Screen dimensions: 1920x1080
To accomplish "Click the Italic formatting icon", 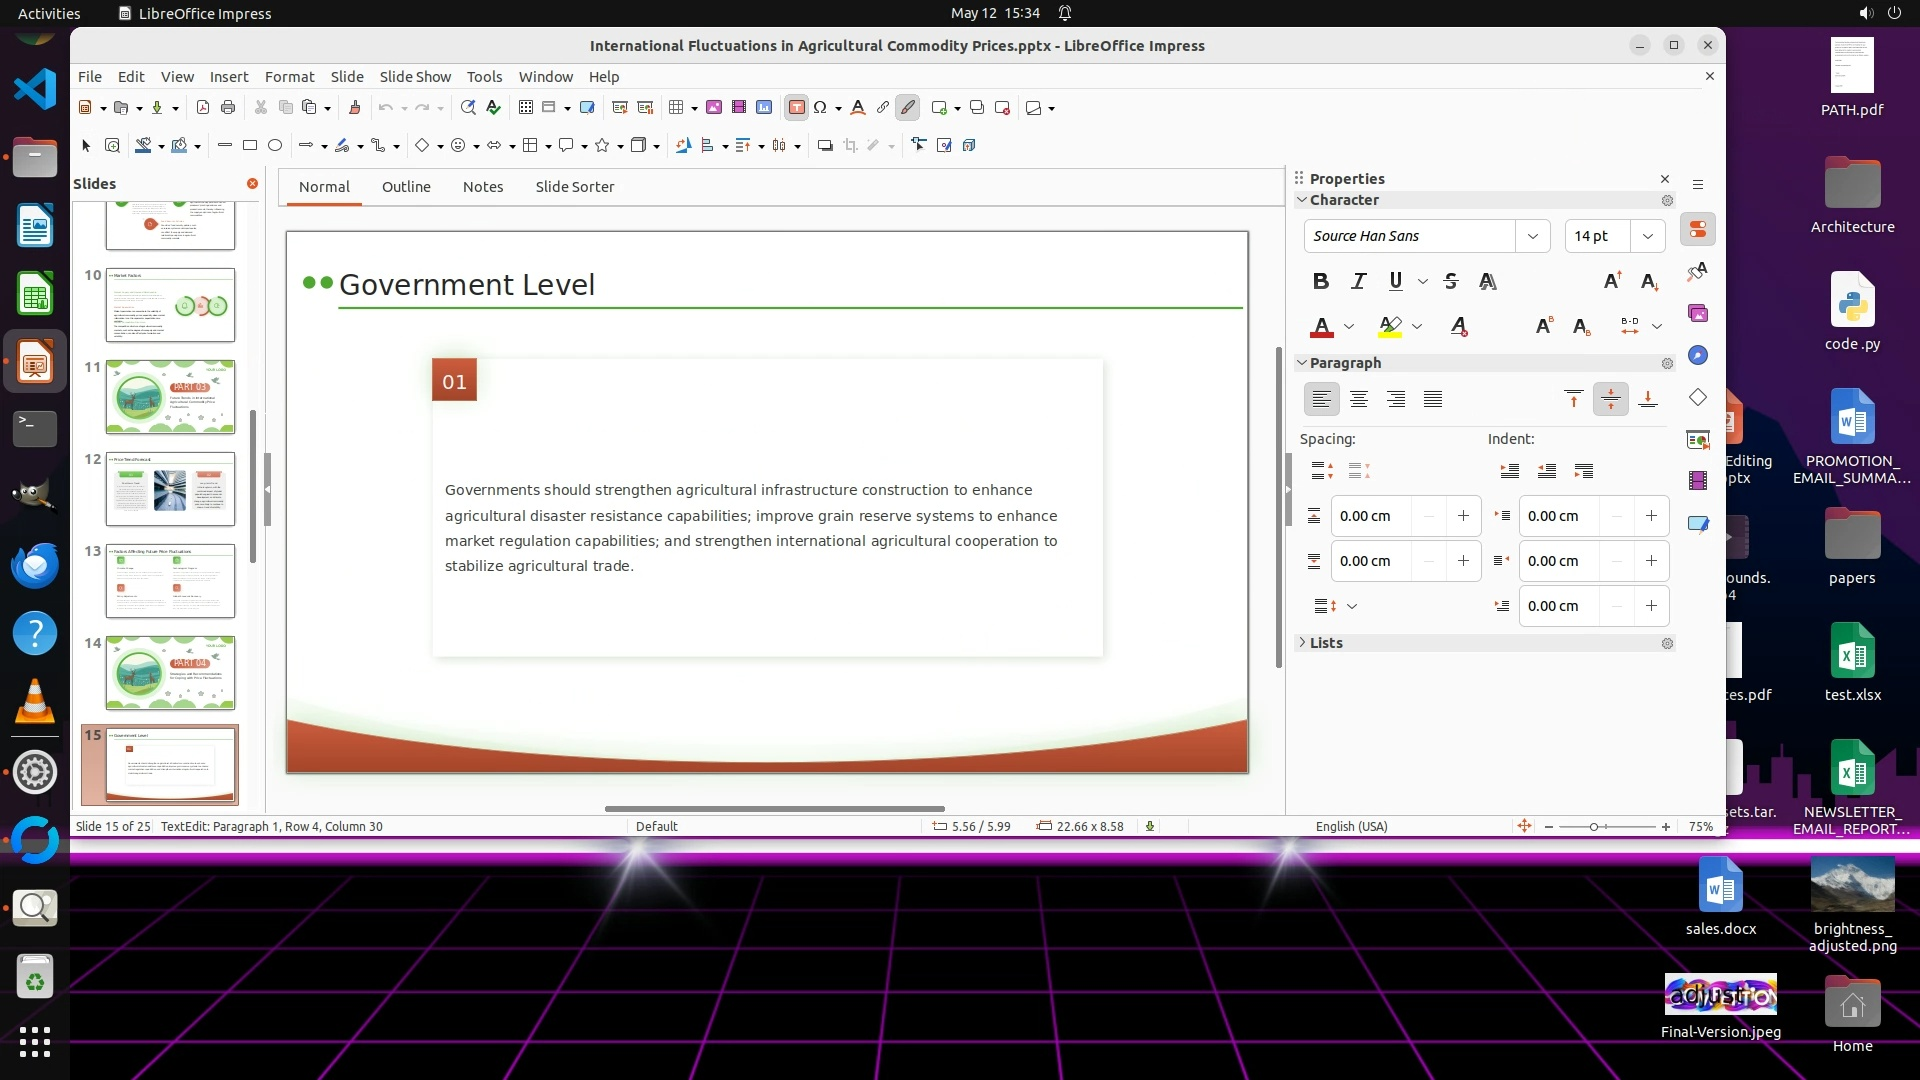I will [x=1358, y=281].
